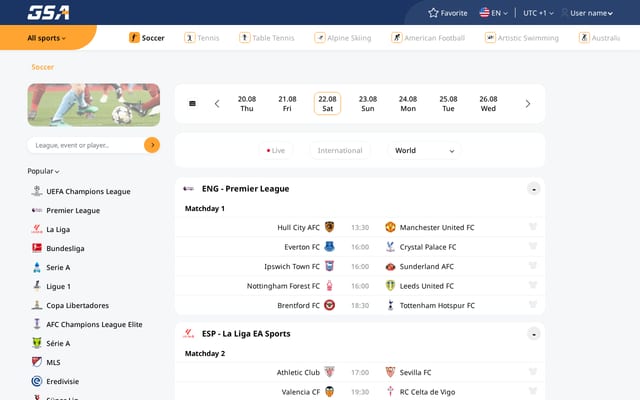Collapse the ESP - La Liga EA Sports section
This screenshot has height=400, width=640.
pos(533,334)
